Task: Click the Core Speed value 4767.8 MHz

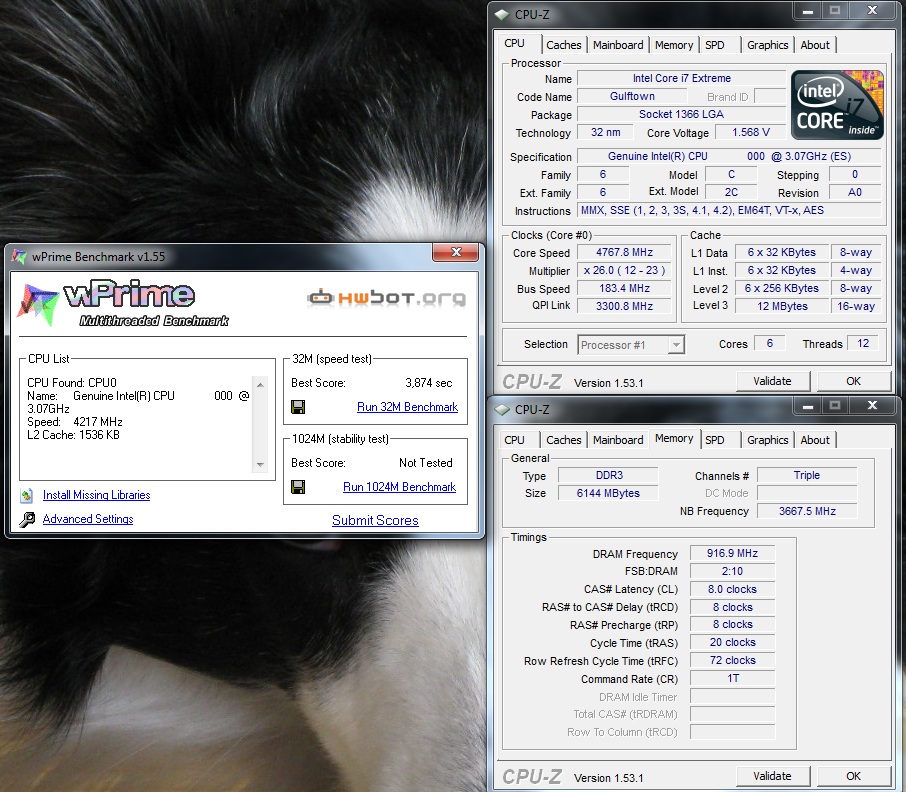Action: click(x=624, y=252)
